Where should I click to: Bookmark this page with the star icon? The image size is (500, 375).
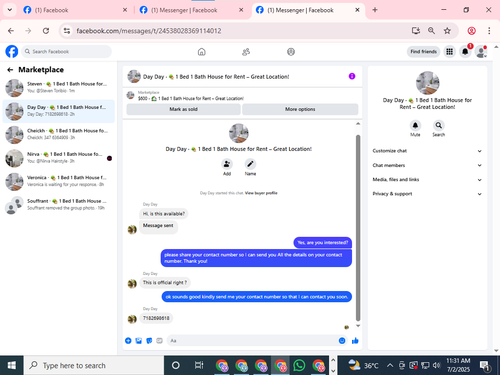pyautogui.click(x=447, y=31)
